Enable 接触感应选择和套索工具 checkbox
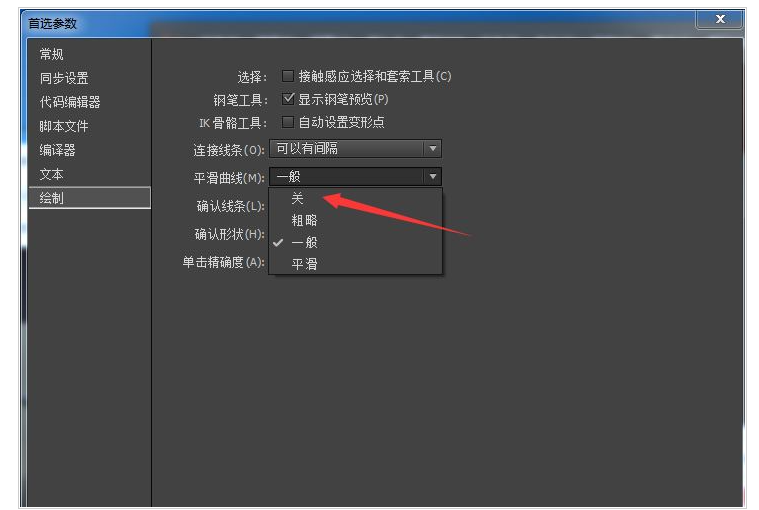The width and height of the screenshot is (759, 510). [x=288, y=76]
